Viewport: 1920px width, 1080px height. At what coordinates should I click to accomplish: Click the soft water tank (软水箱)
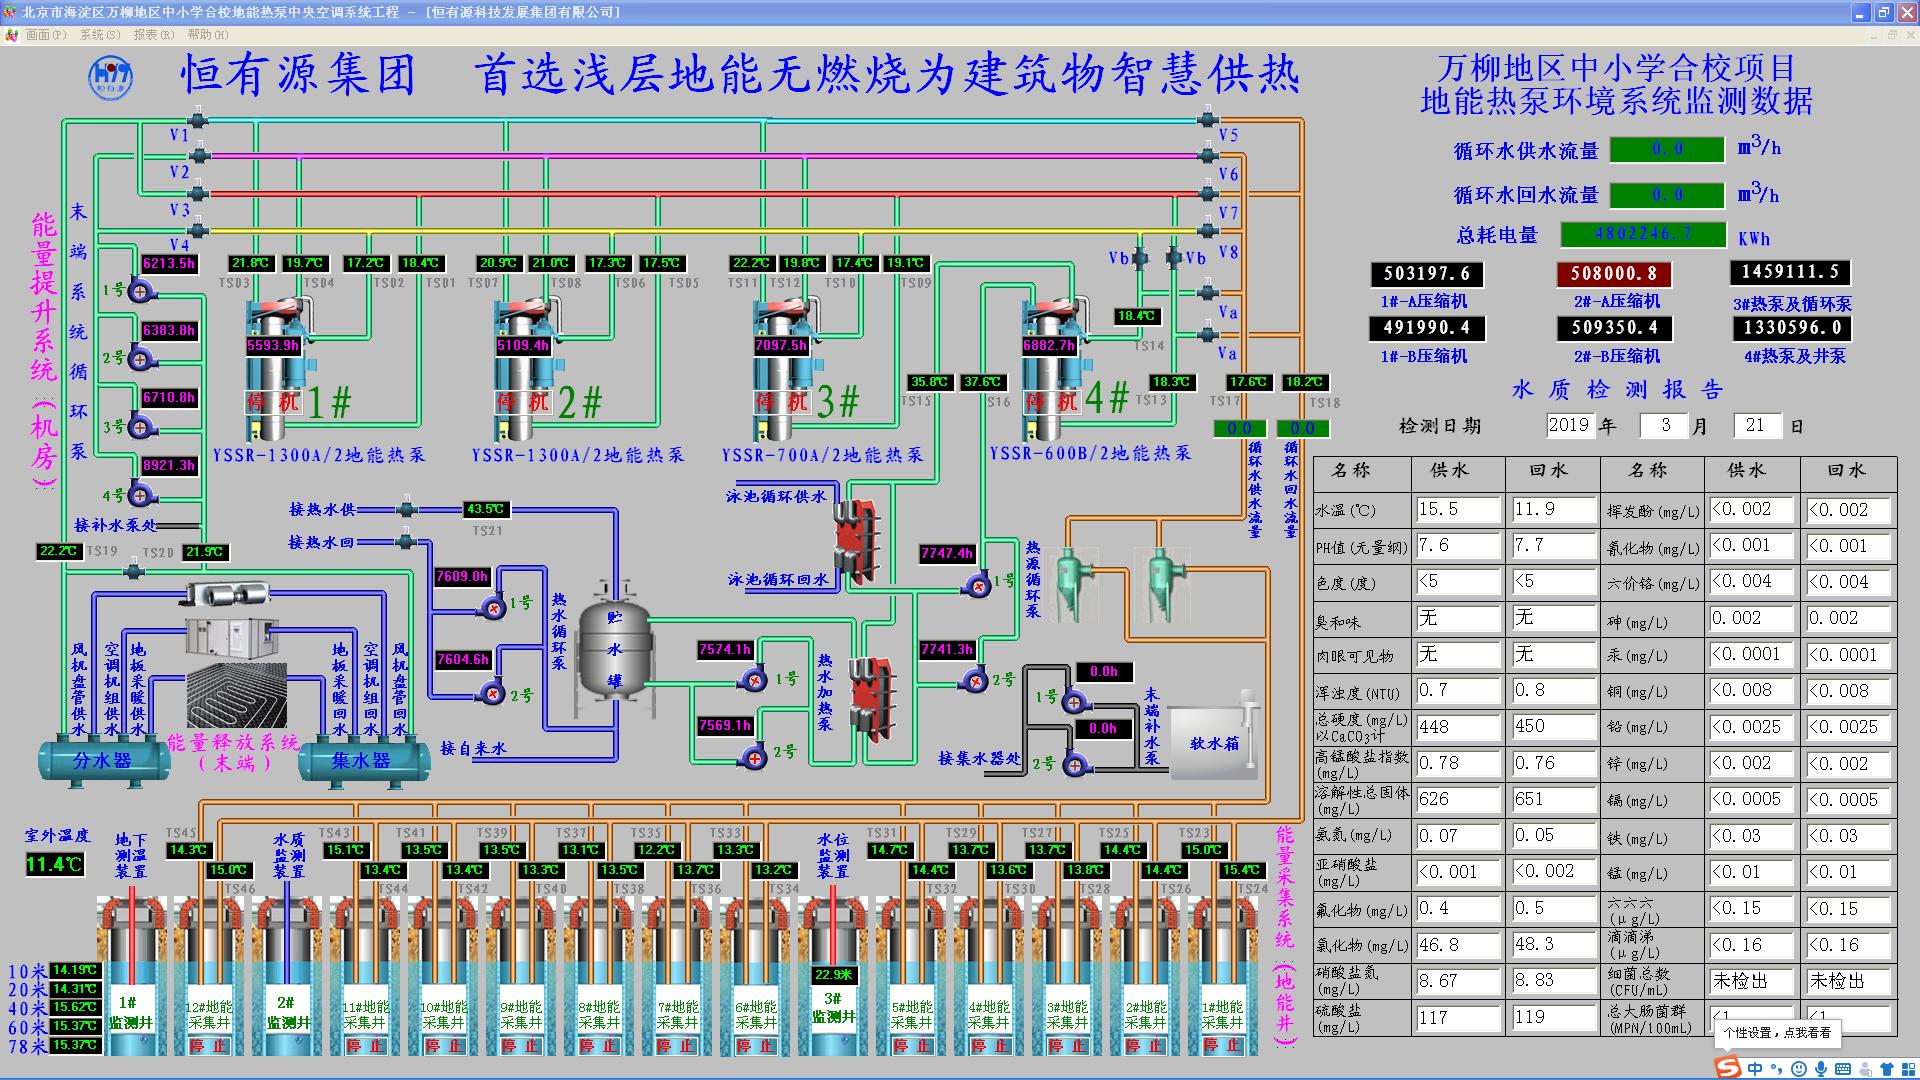(x=1213, y=742)
